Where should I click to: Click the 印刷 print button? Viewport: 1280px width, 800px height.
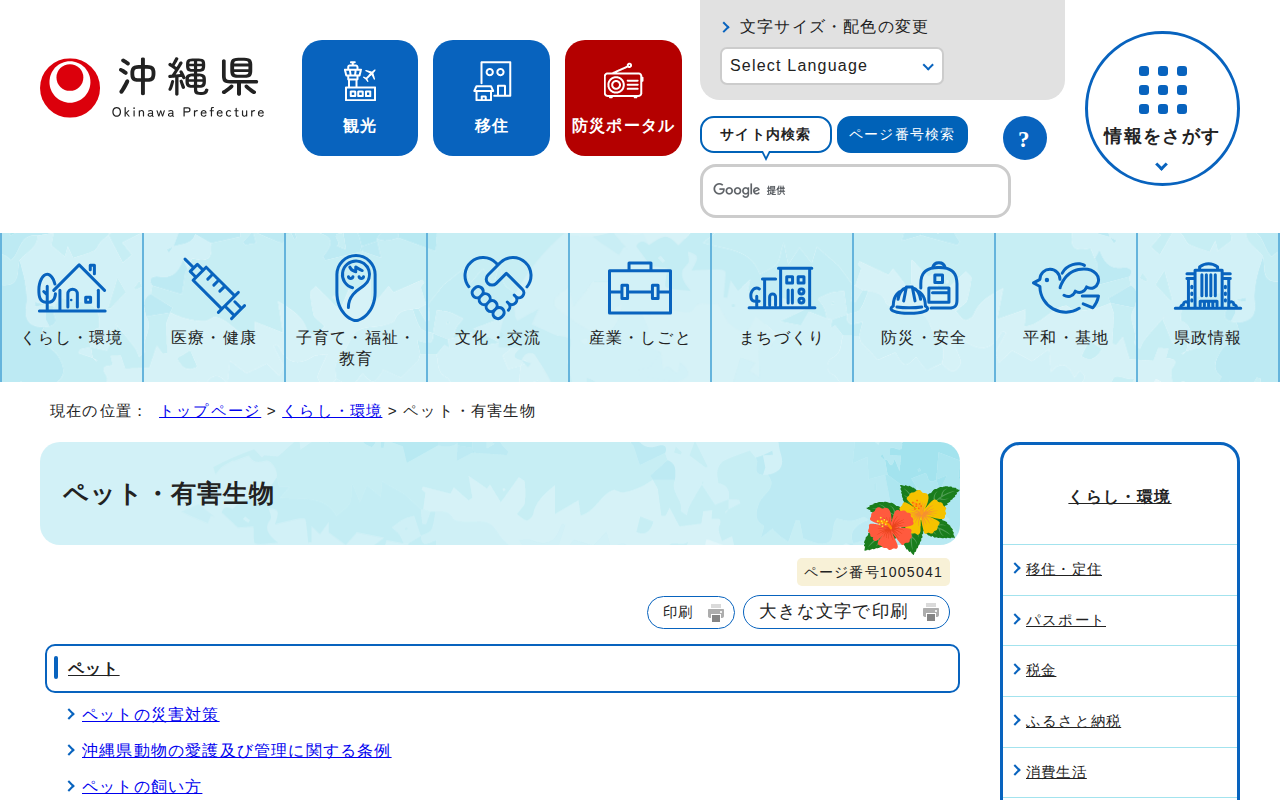(x=691, y=613)
